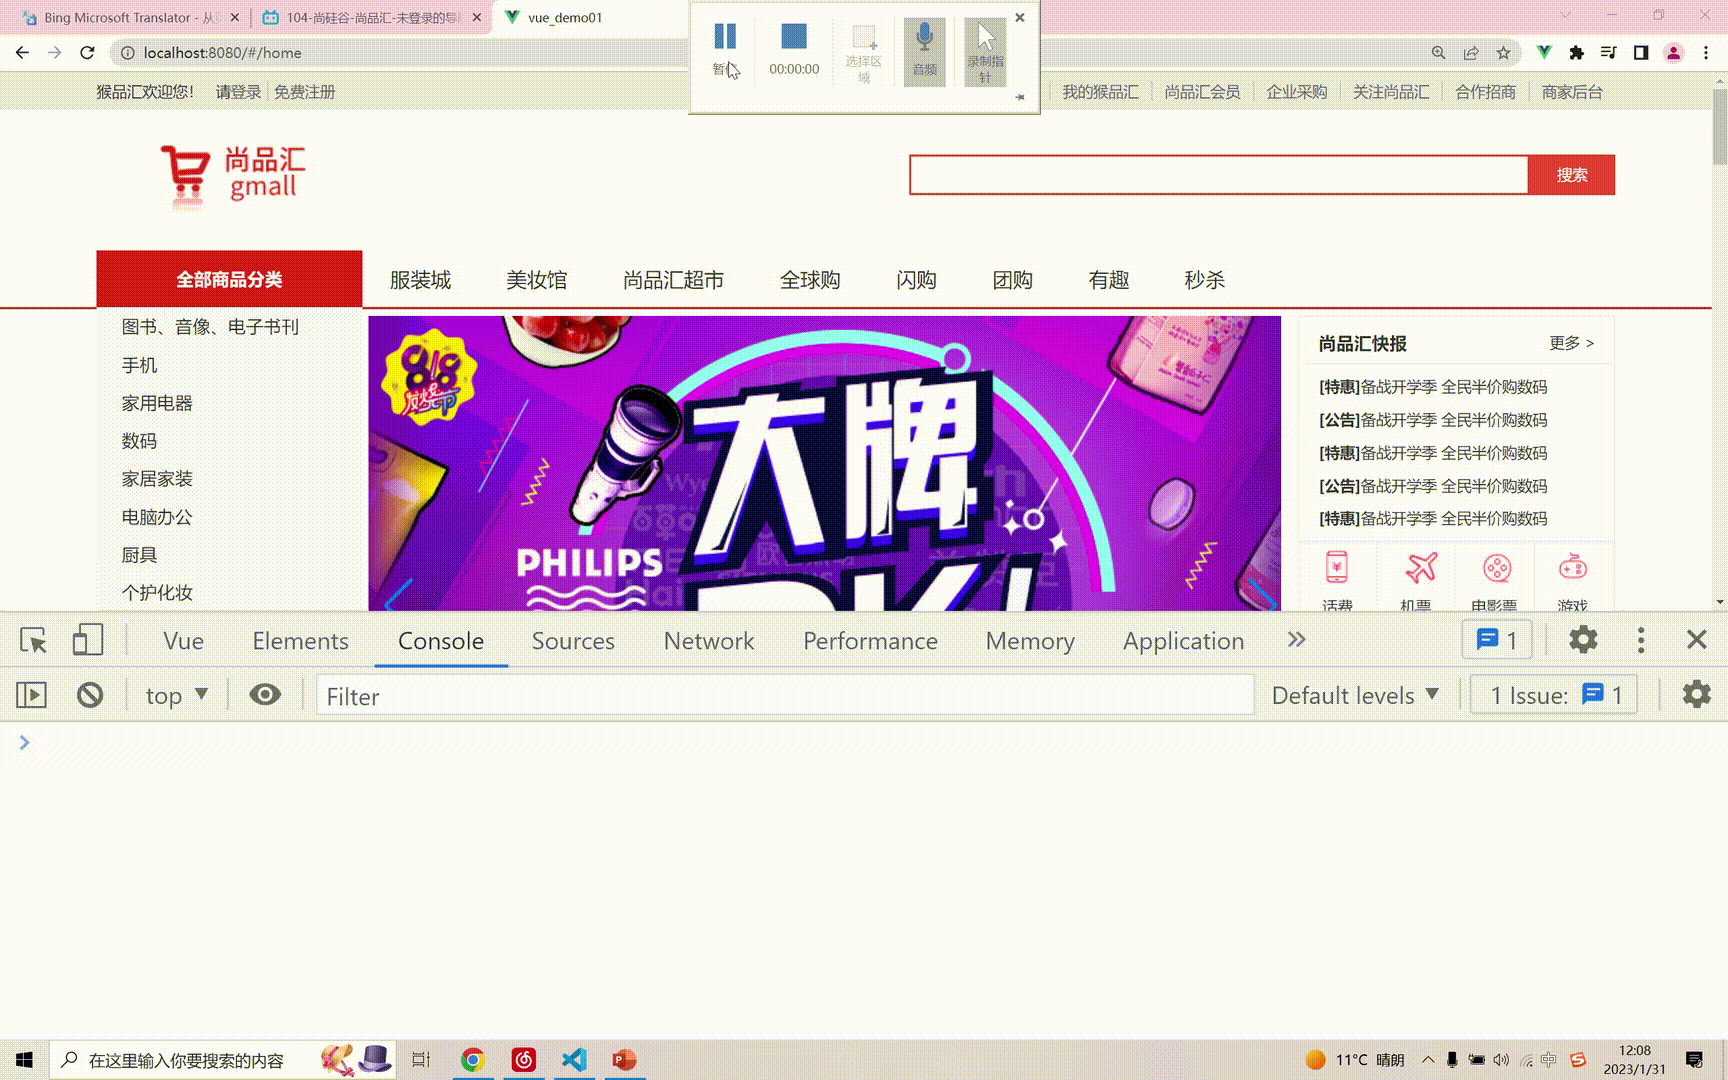Click the 搜索 search button
Screen dimensions: 1728x1080
(1572, 174)
